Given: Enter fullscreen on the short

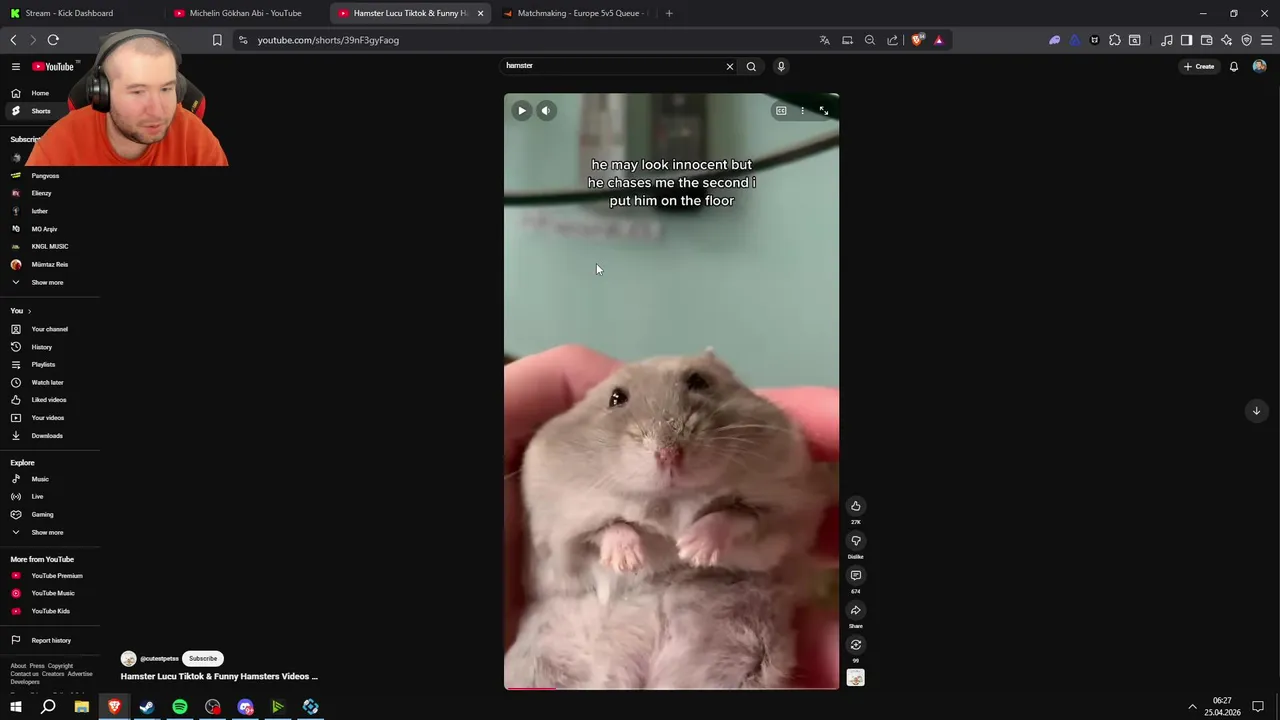Looking at the screenshot, I should coord(824,111).
